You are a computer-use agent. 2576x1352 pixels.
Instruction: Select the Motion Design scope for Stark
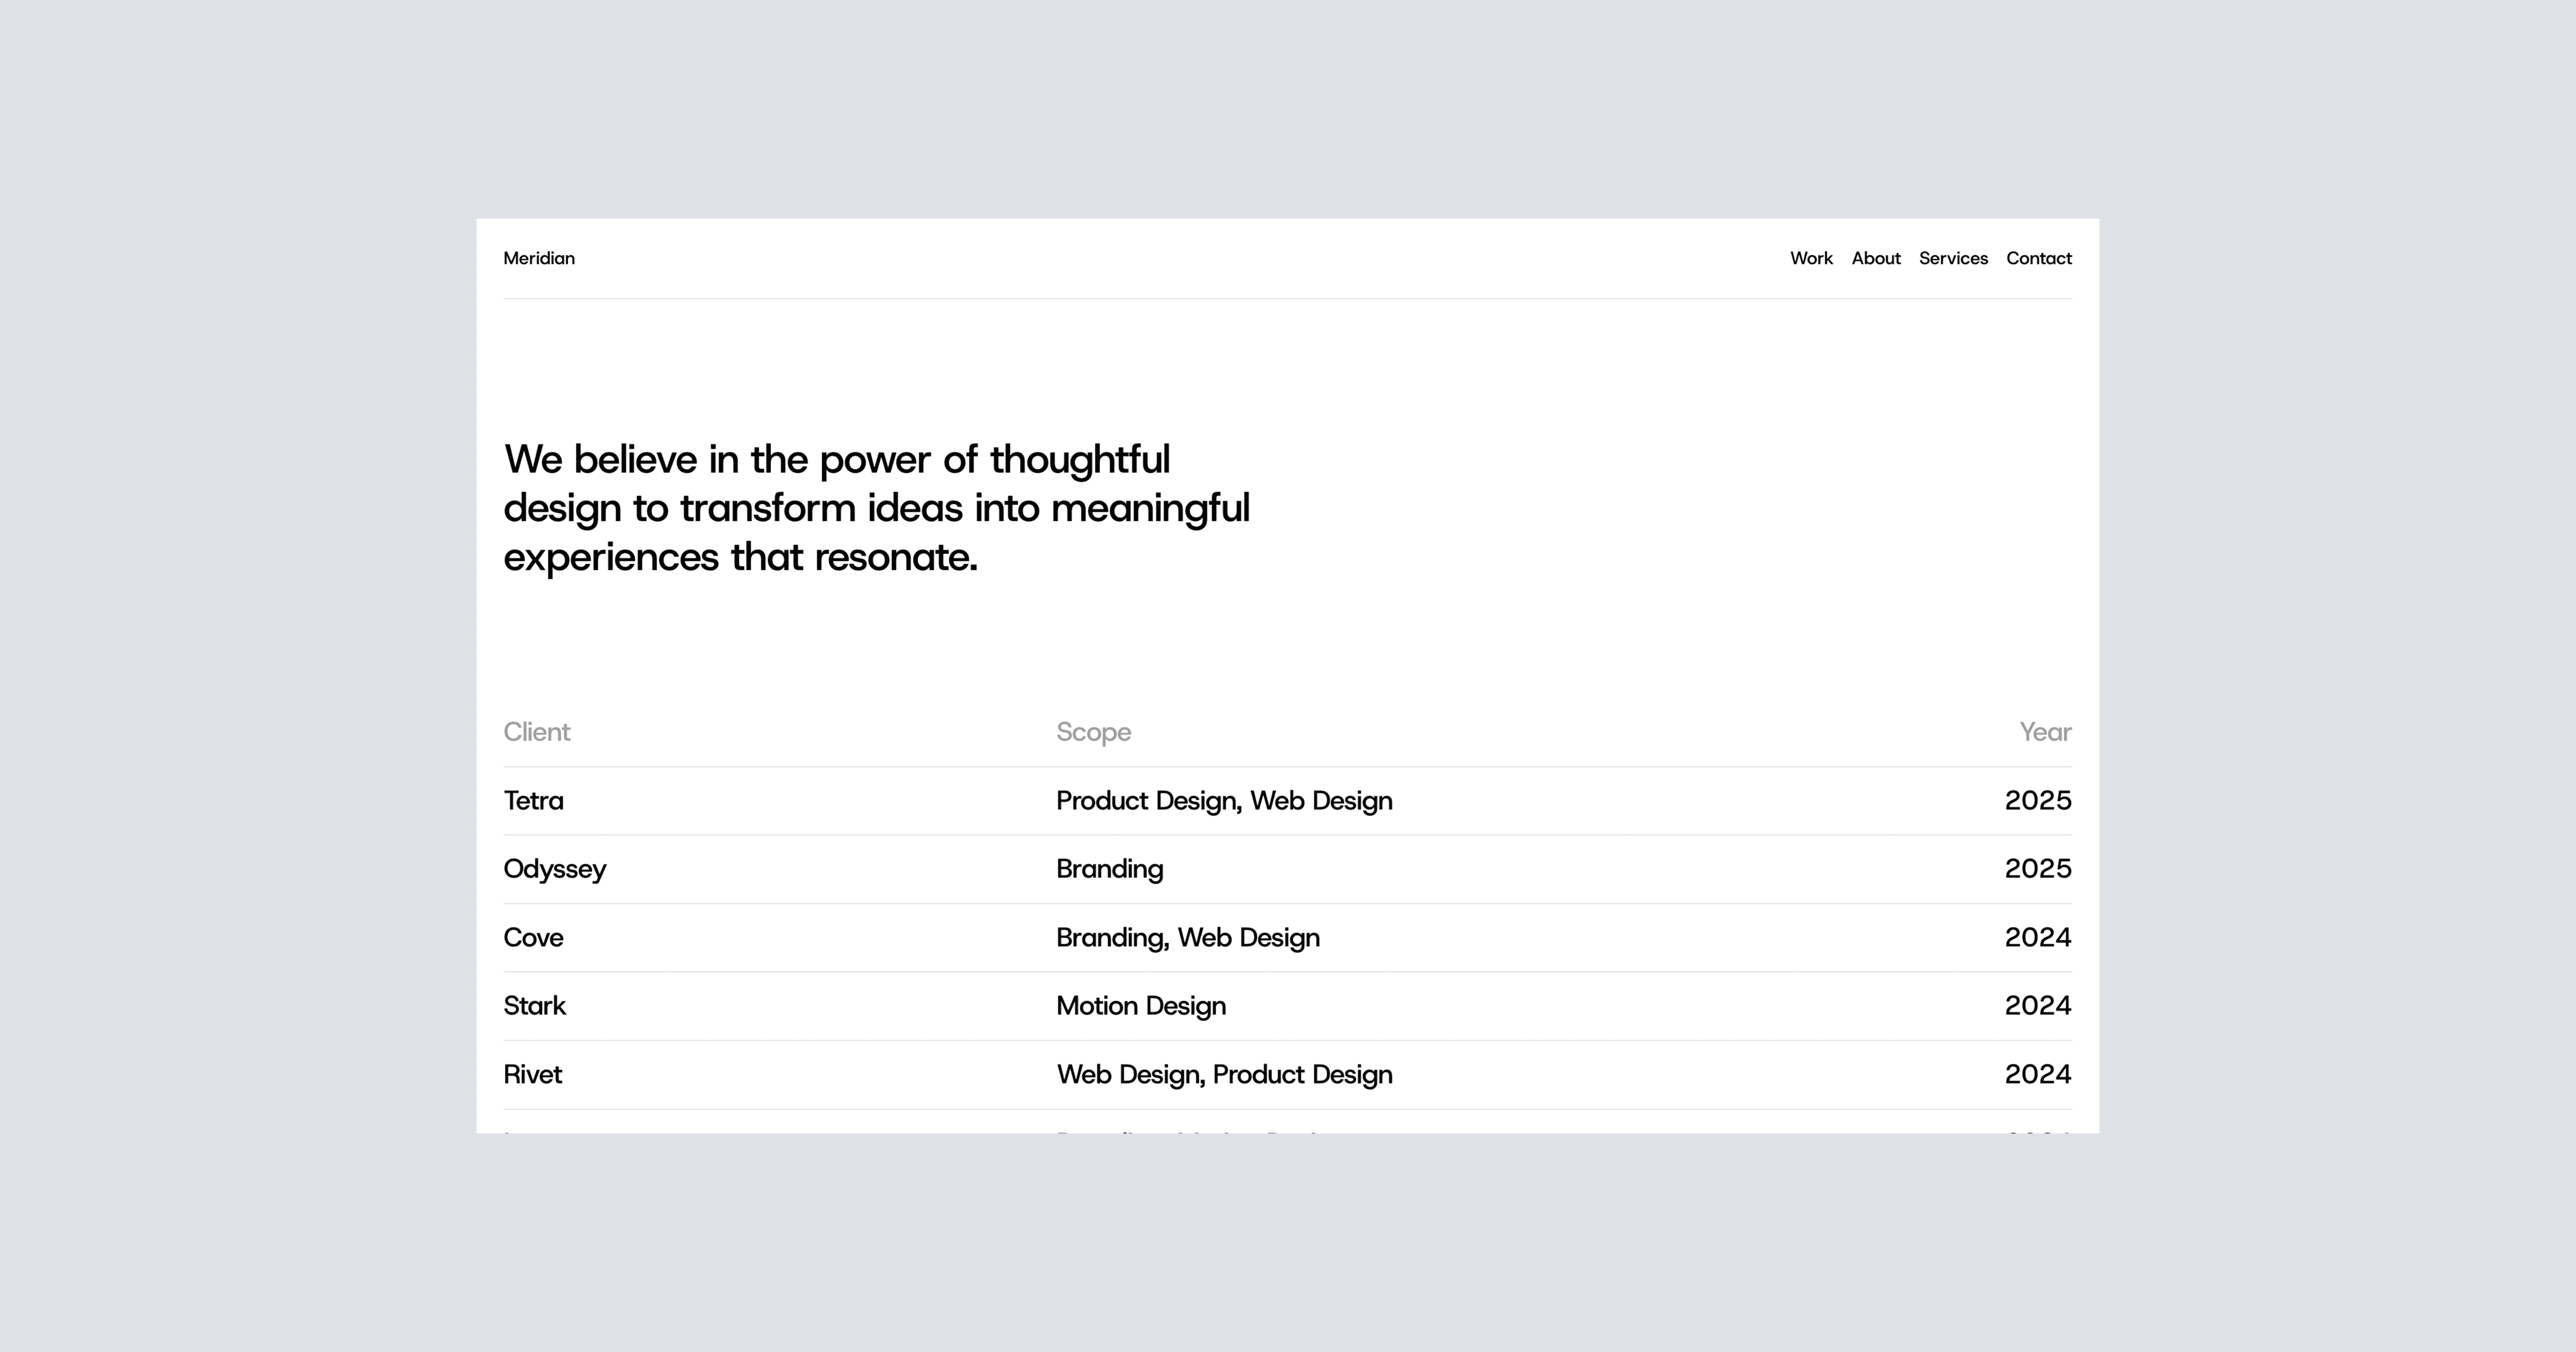click(x=1141, y=1006)
